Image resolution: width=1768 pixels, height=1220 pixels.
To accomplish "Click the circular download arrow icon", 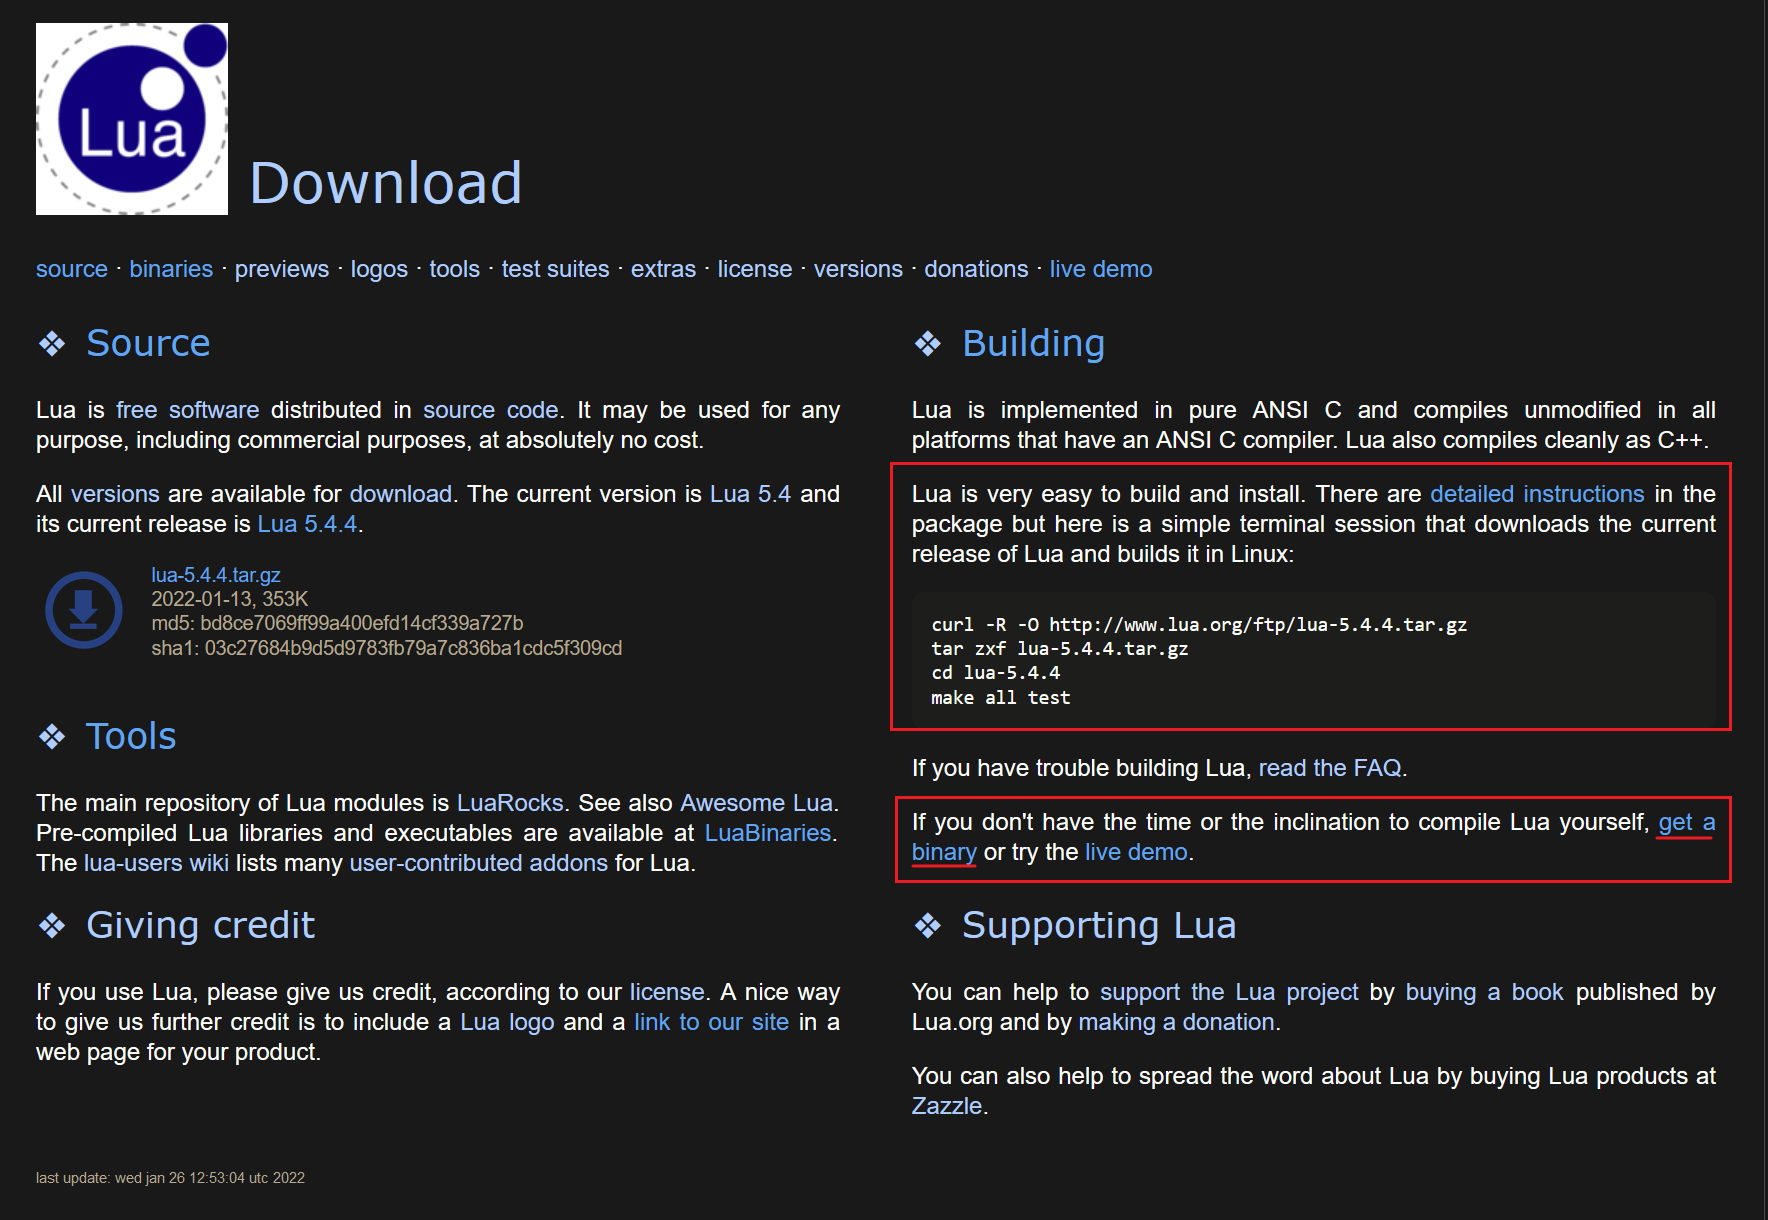I will [x=84, y=610].
